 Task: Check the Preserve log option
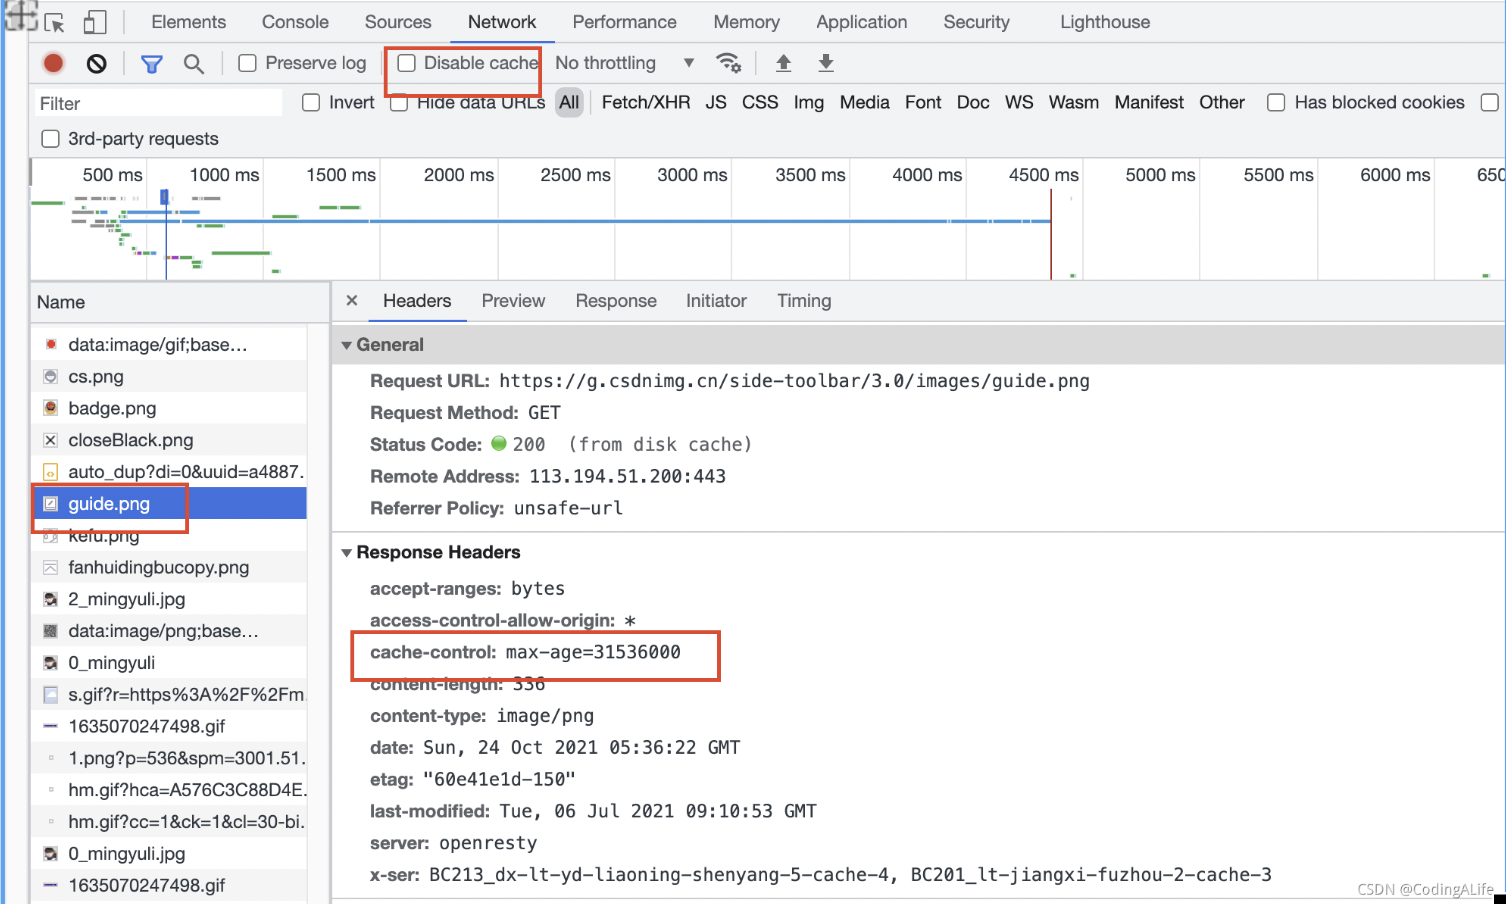click(x=246, y=62)
